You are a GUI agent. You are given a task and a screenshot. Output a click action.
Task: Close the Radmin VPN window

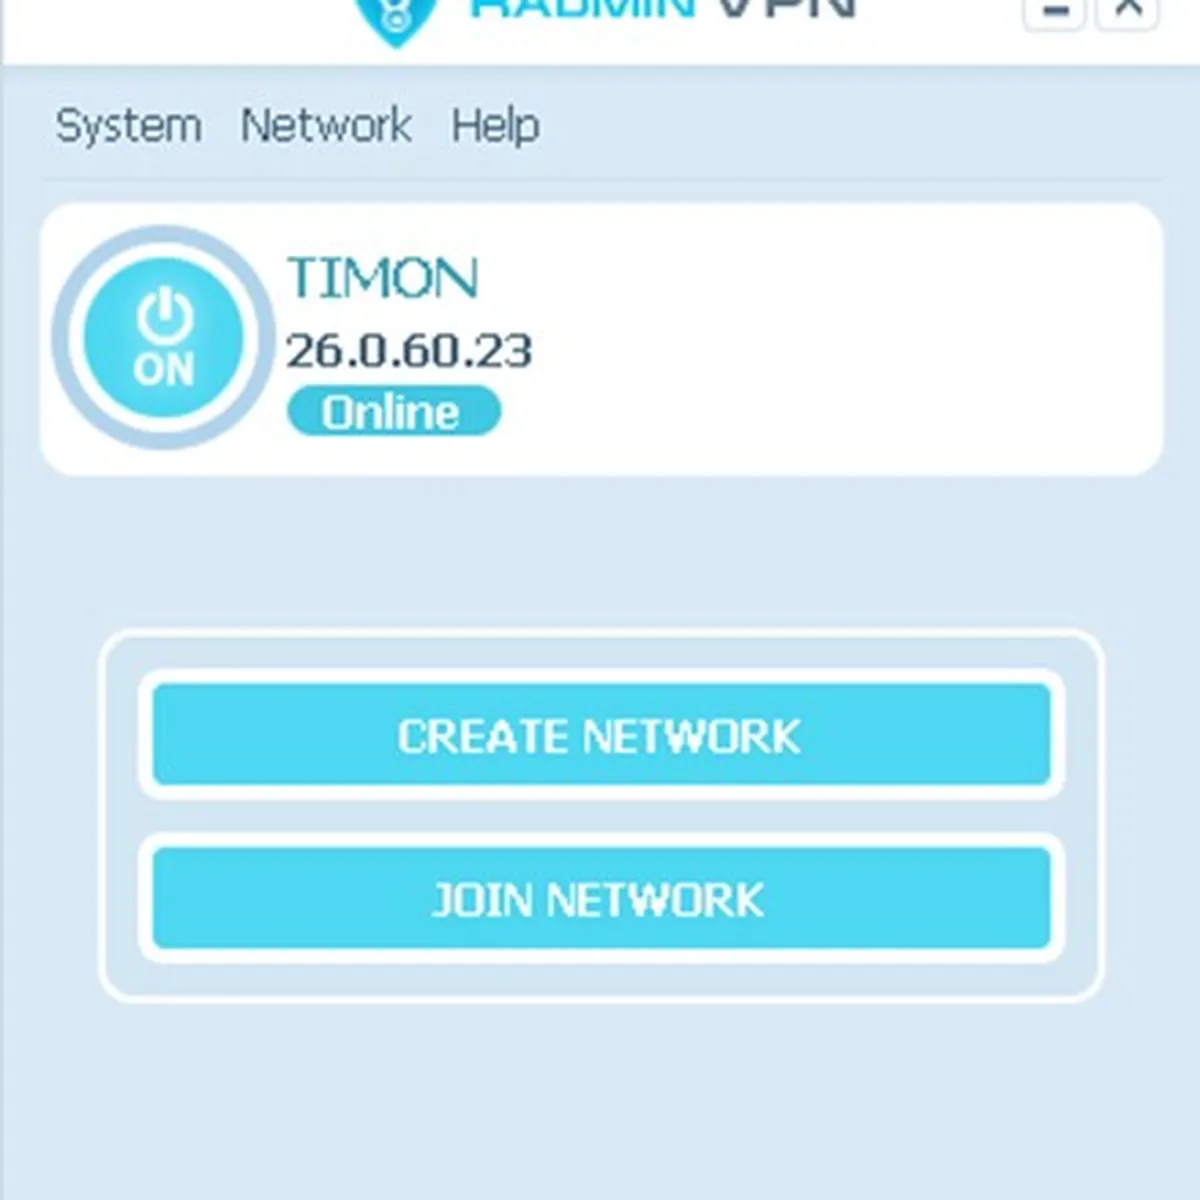(1128, 13)
